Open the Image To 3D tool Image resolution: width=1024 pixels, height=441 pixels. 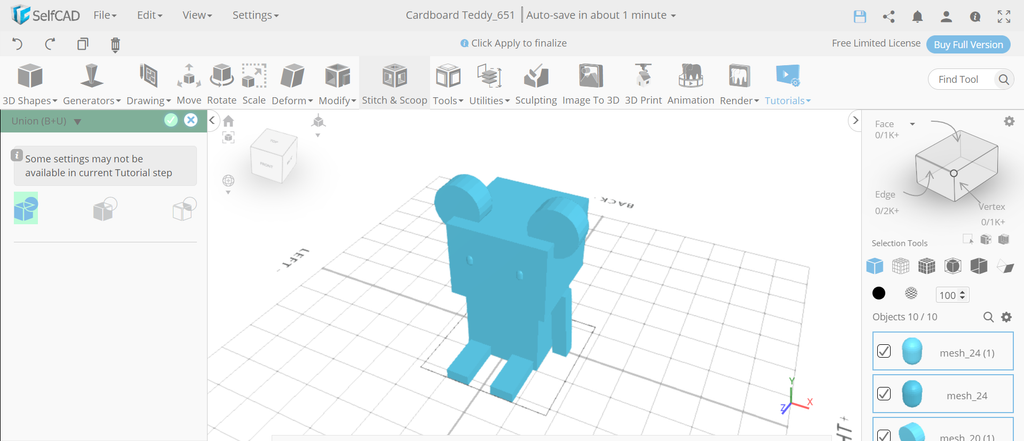pyautogui.click(x=591, y=85)
